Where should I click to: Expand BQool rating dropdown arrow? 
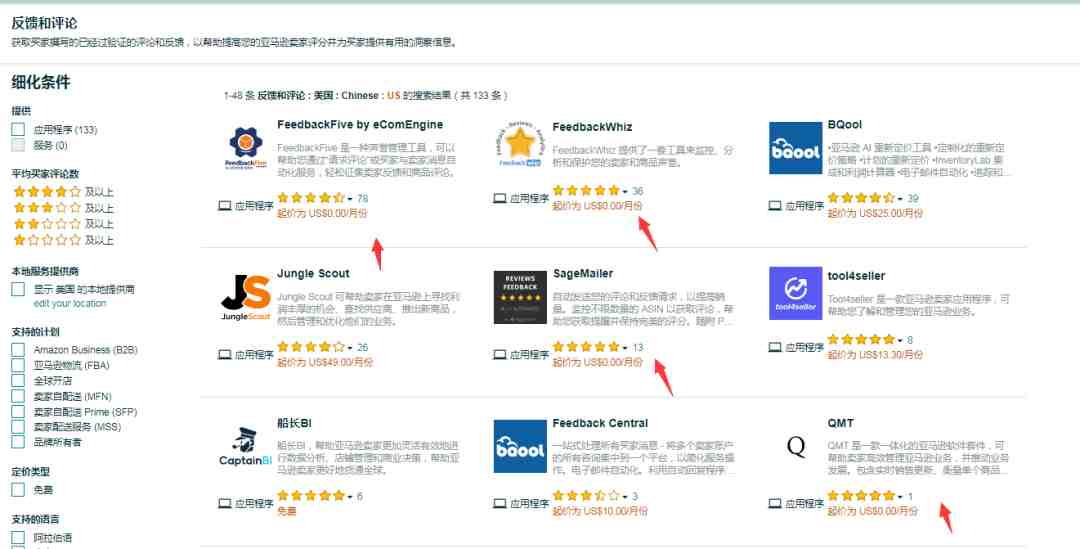900,199
